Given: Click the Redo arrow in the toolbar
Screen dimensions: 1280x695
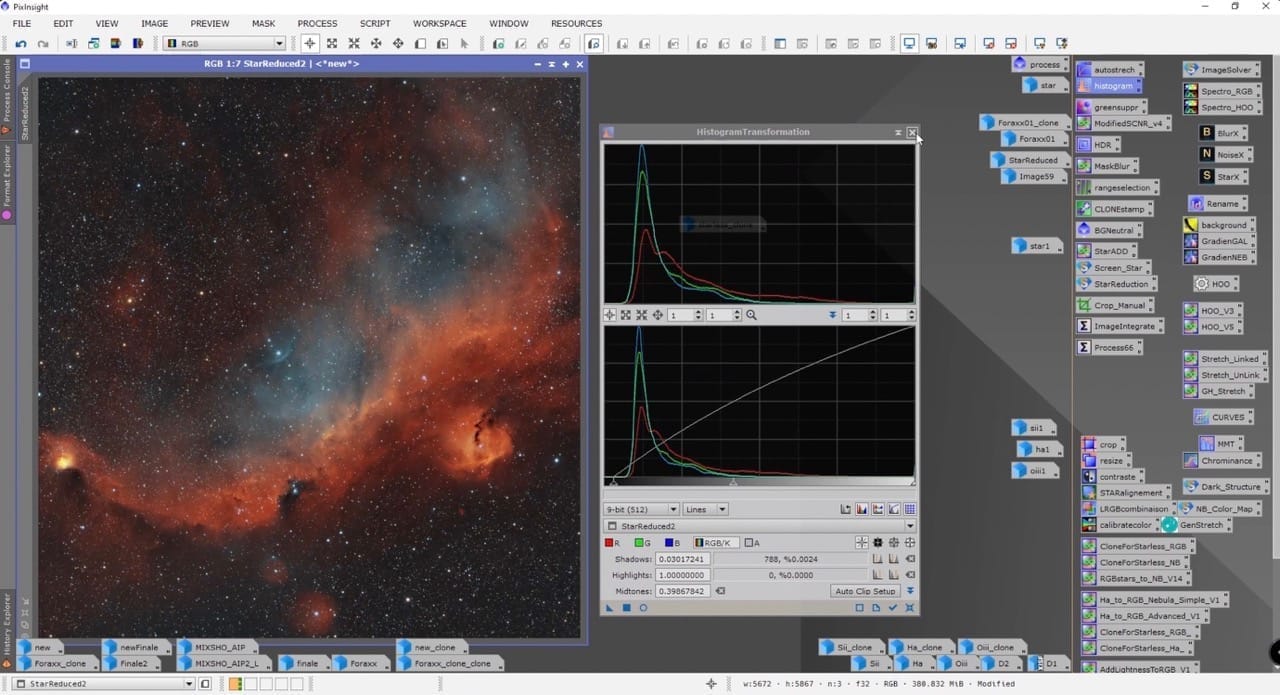Looking at the screenshot, I should click(43, 44).
